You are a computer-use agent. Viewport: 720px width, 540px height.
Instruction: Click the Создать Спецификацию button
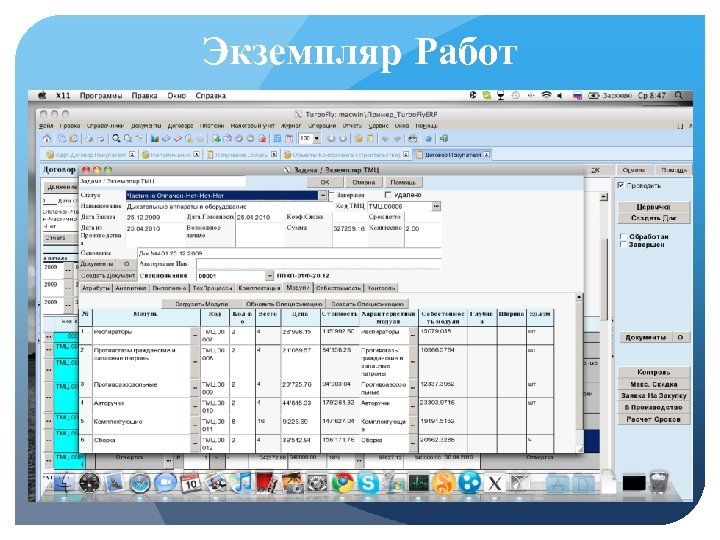click(x=367, y=304)
